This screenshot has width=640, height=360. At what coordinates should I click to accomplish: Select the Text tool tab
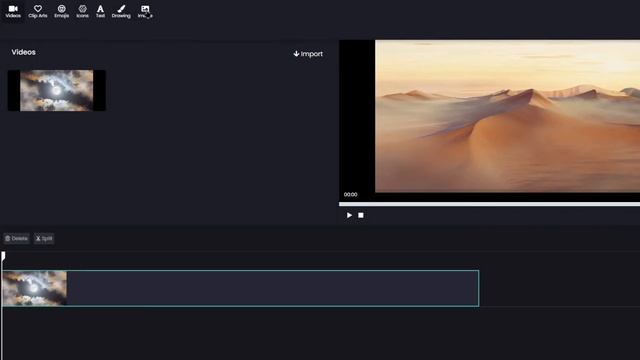(x=100, y=11)
